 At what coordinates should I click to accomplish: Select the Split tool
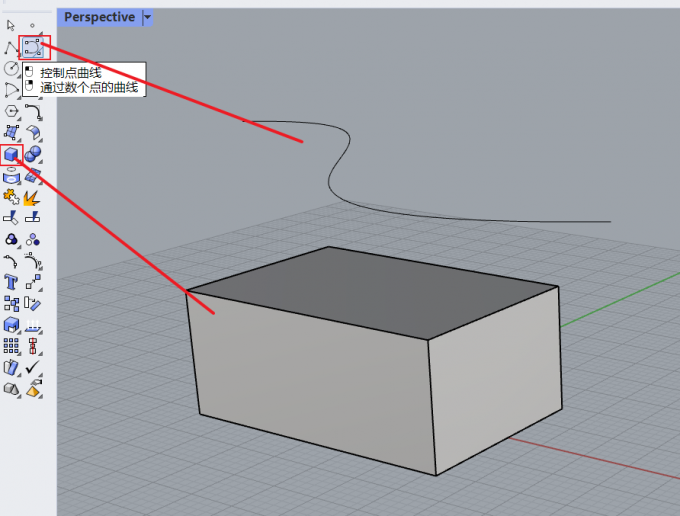[x=33, y=217]
